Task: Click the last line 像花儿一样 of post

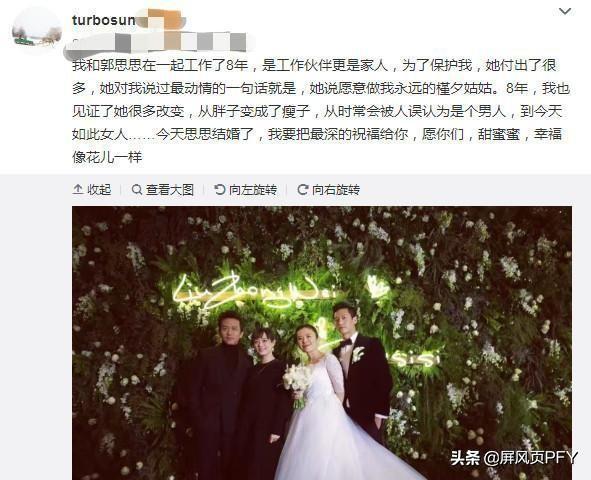Action: 107,157
